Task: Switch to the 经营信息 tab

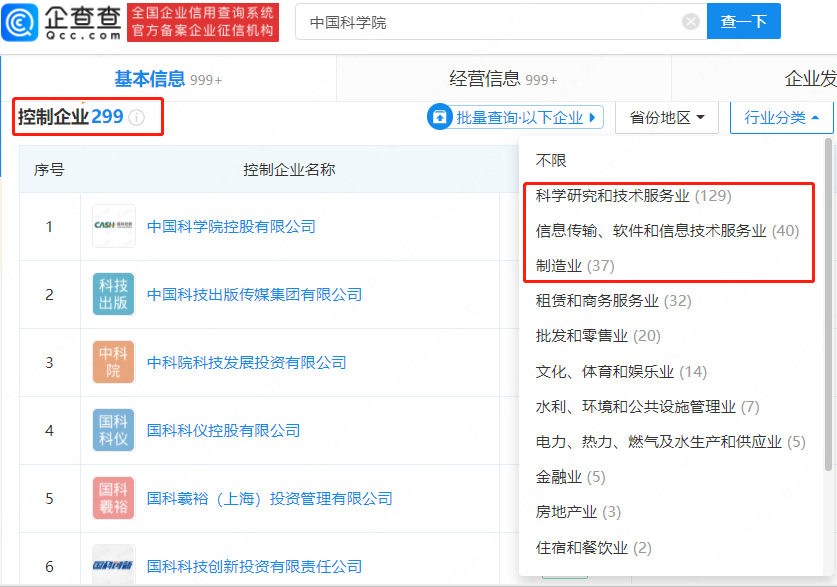Action: (x=503, y=79)
